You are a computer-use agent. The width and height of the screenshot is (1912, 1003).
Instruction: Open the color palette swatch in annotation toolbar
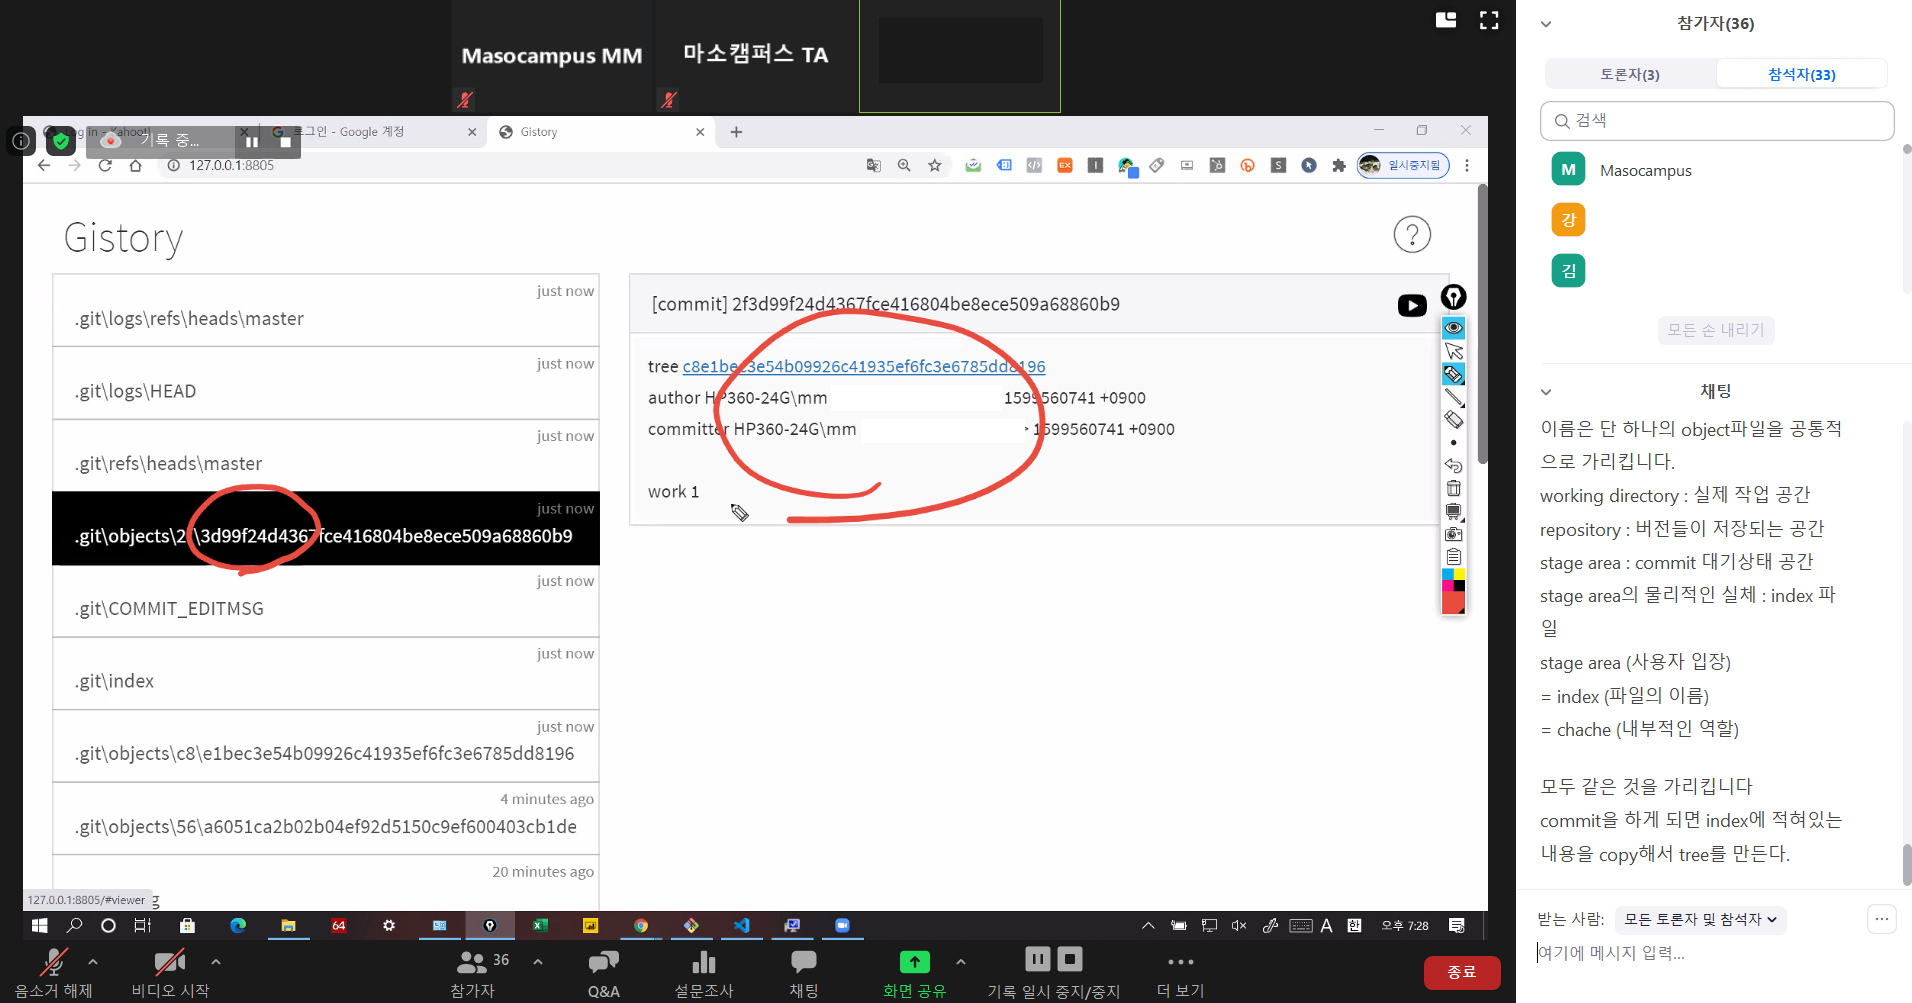click(x=1454, y=580)
